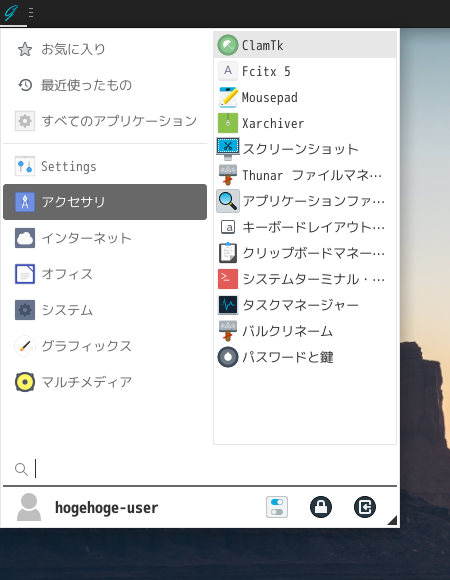Open すべてのアプリケーション all applications
The height and width of the screenshot is (580, 450).
(105, 121)
